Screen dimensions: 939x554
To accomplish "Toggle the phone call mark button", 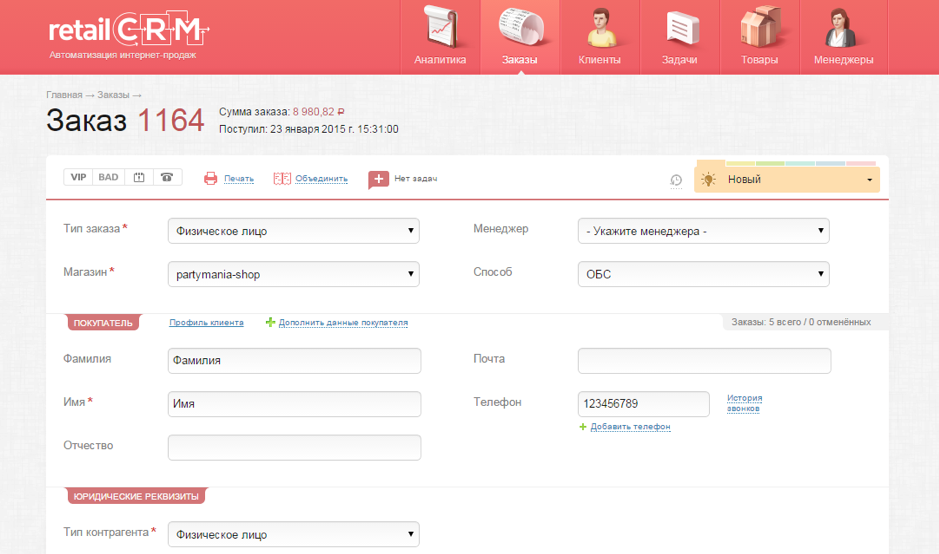I will (167, 177).
